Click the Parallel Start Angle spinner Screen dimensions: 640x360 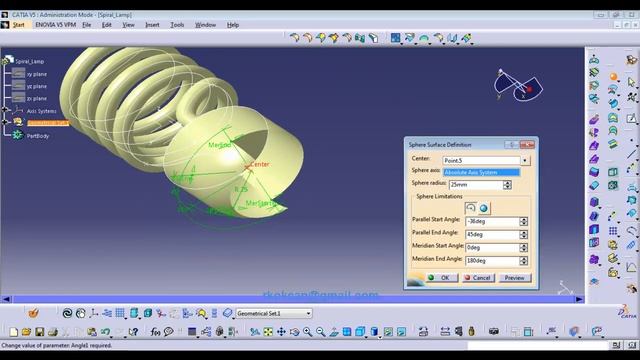pyautogui.click(x=524, y=221)
